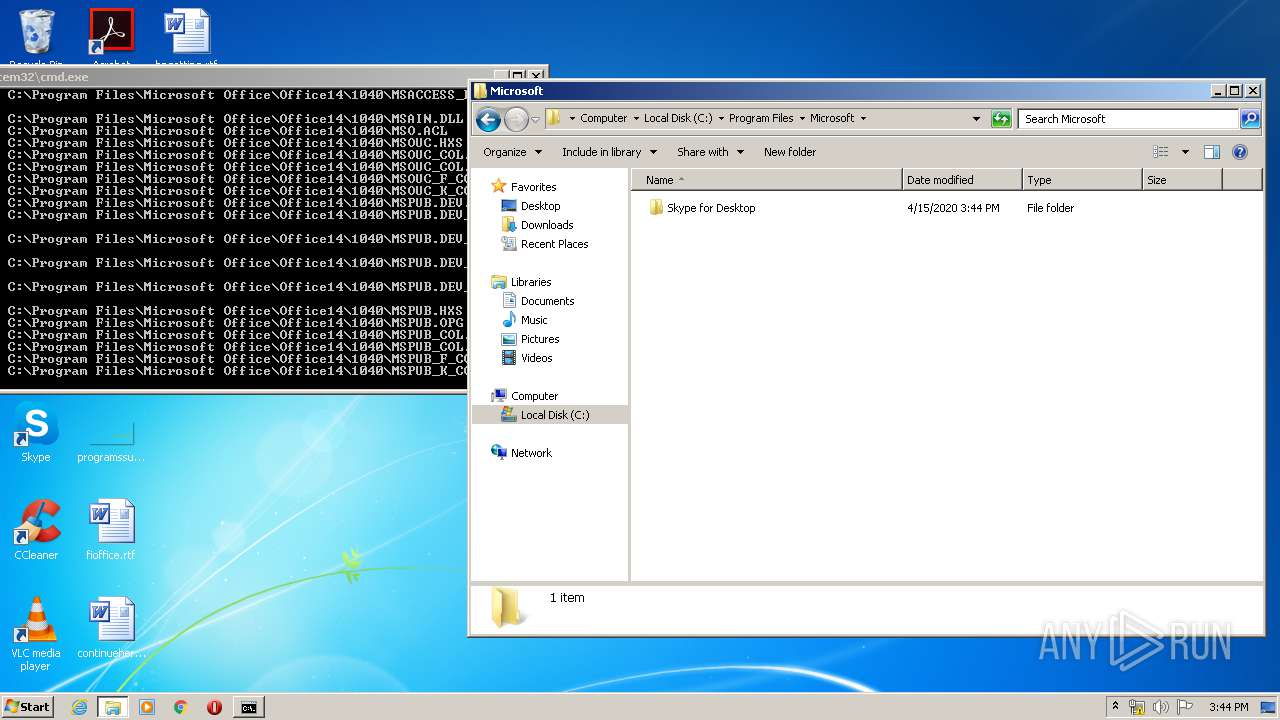
Task: Open the recent pages dropdown arrow
Action: 535,120
